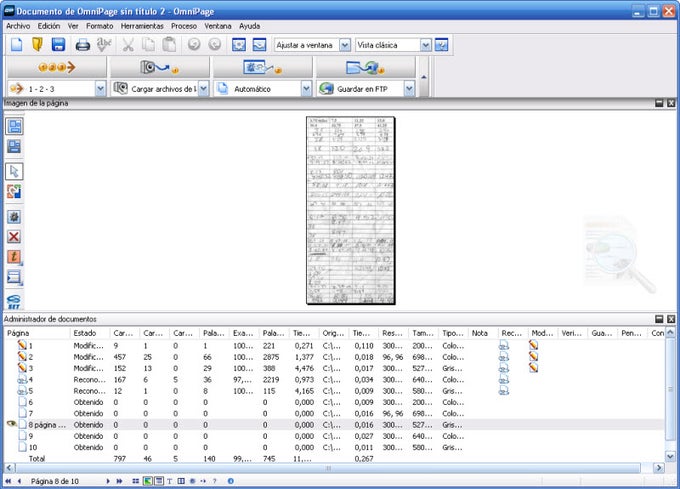Open the workflow assistant icon next to options
Image resolution: width=680 pixels, height=489 pixels.
click(x=259, y=45)
